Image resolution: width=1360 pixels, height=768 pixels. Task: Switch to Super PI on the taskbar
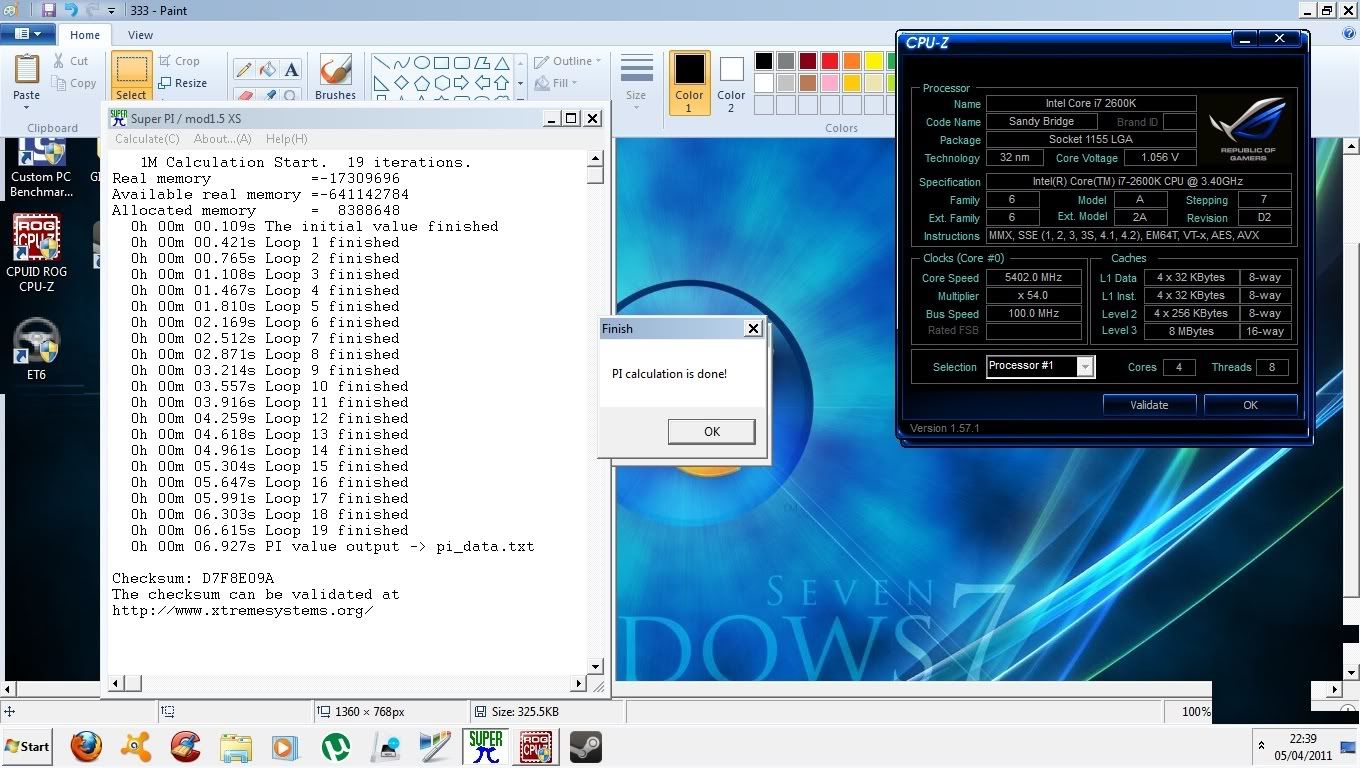(x=486, y=747)
